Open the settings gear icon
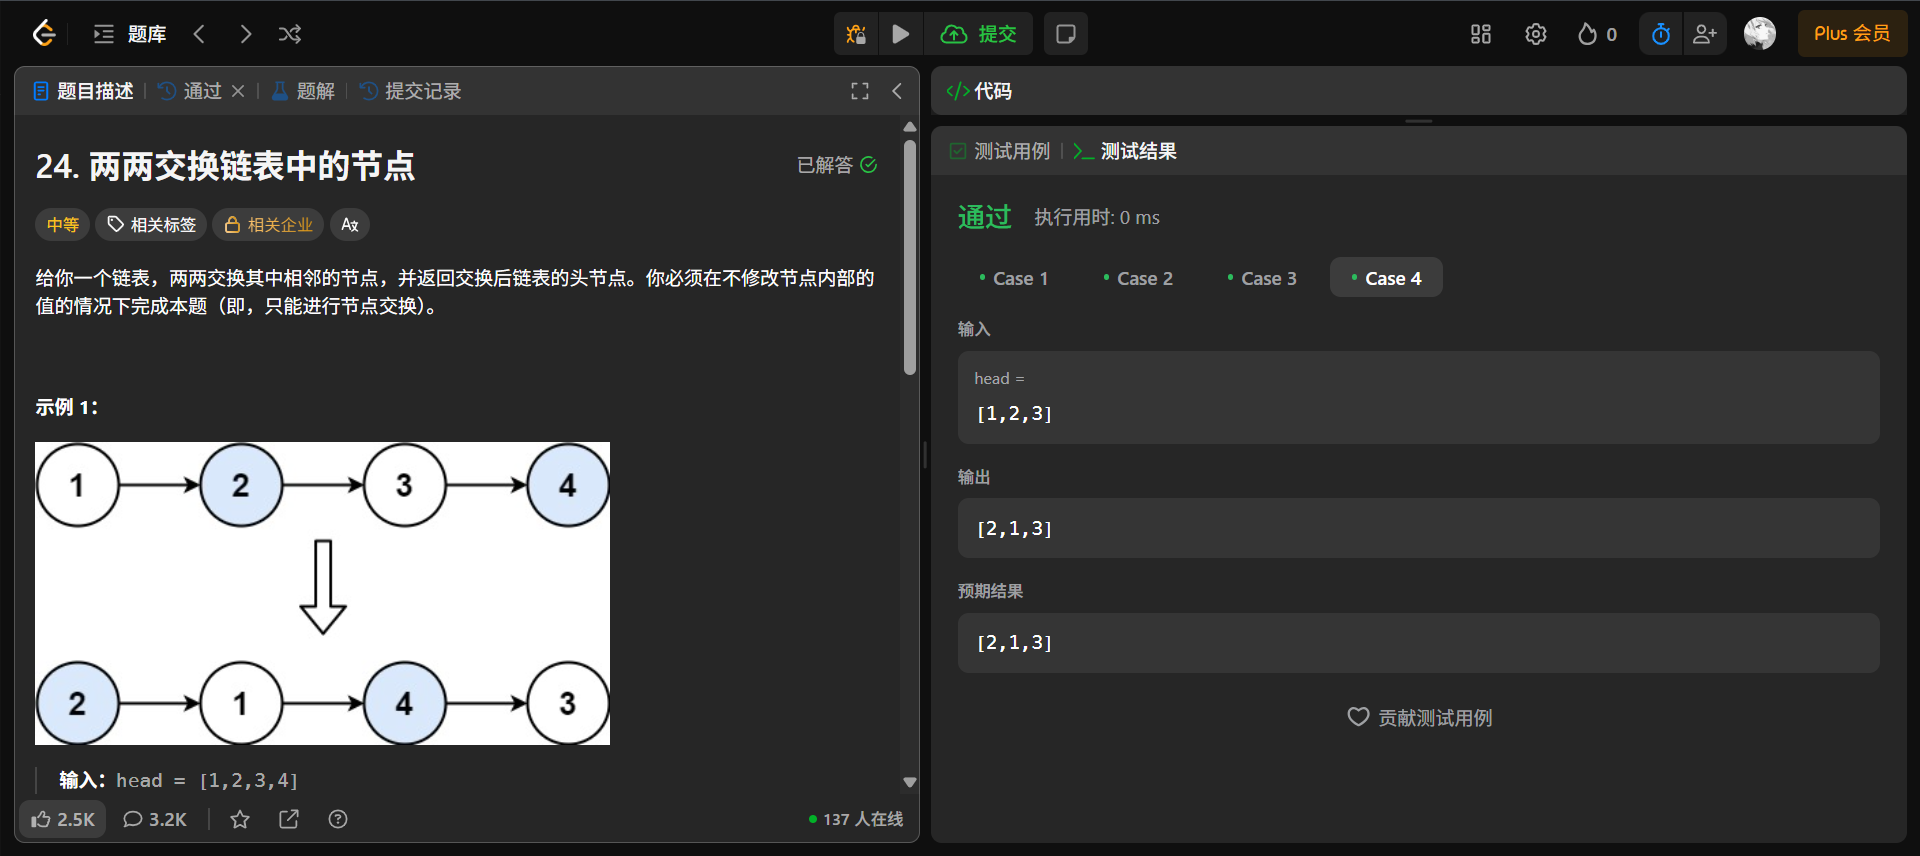The image size is (1920, 856). (x=1536, y=34)
